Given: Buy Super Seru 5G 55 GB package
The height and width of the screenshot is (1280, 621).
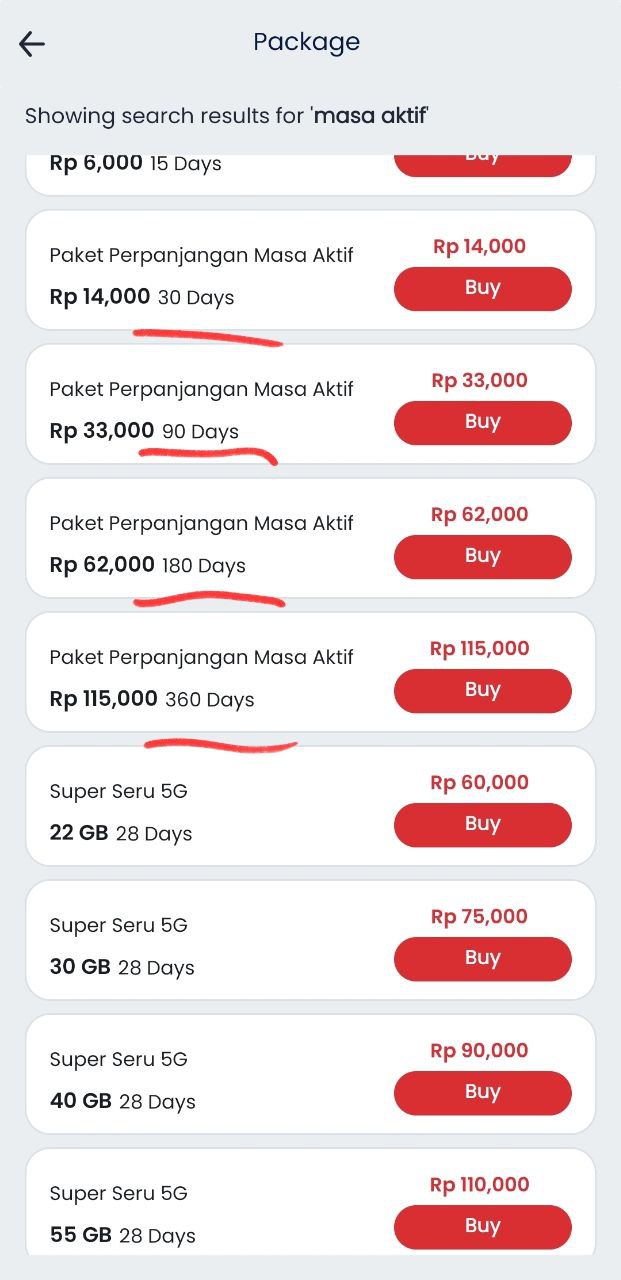Looking at the screenshot, I should click(x=482, y=1227).
